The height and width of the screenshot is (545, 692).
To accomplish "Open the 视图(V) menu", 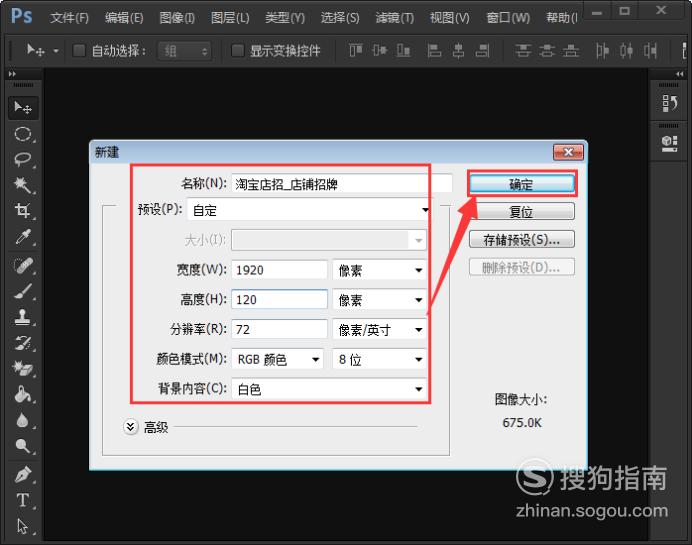I will tap(450, 18).
